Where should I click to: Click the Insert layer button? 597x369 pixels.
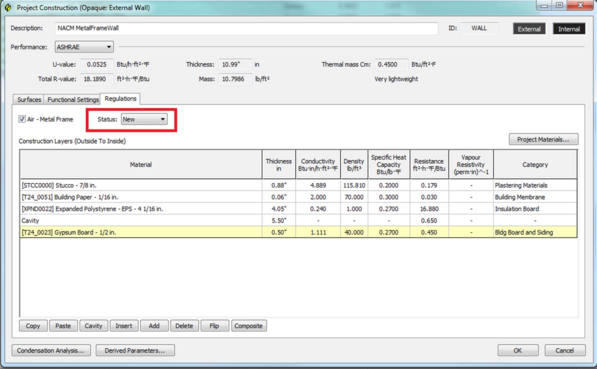click(x=124, y=326)
